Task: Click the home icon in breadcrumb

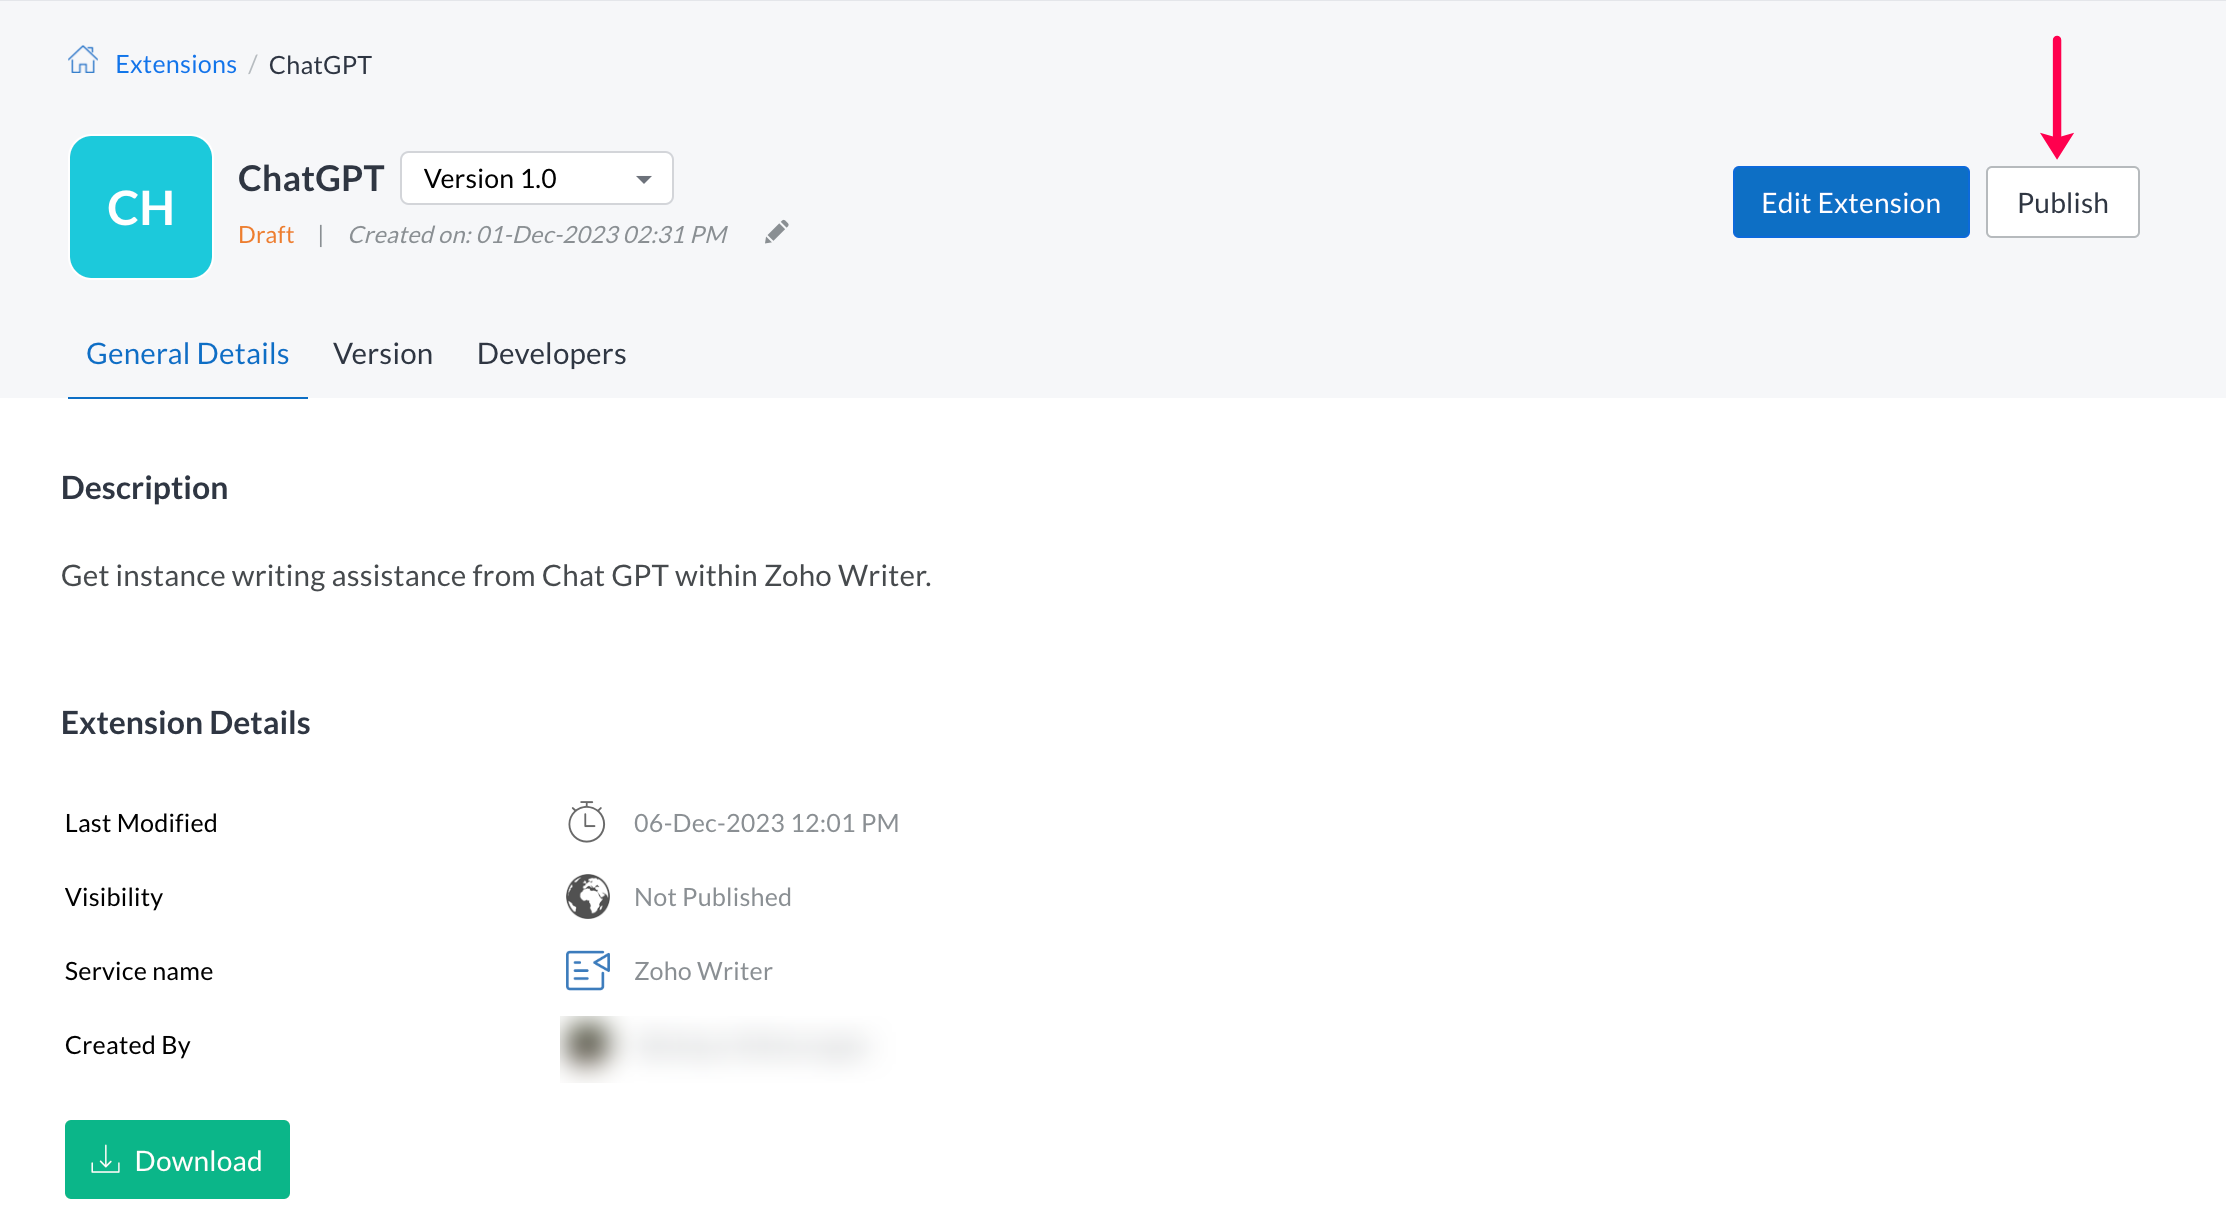Action: [83, 62]
